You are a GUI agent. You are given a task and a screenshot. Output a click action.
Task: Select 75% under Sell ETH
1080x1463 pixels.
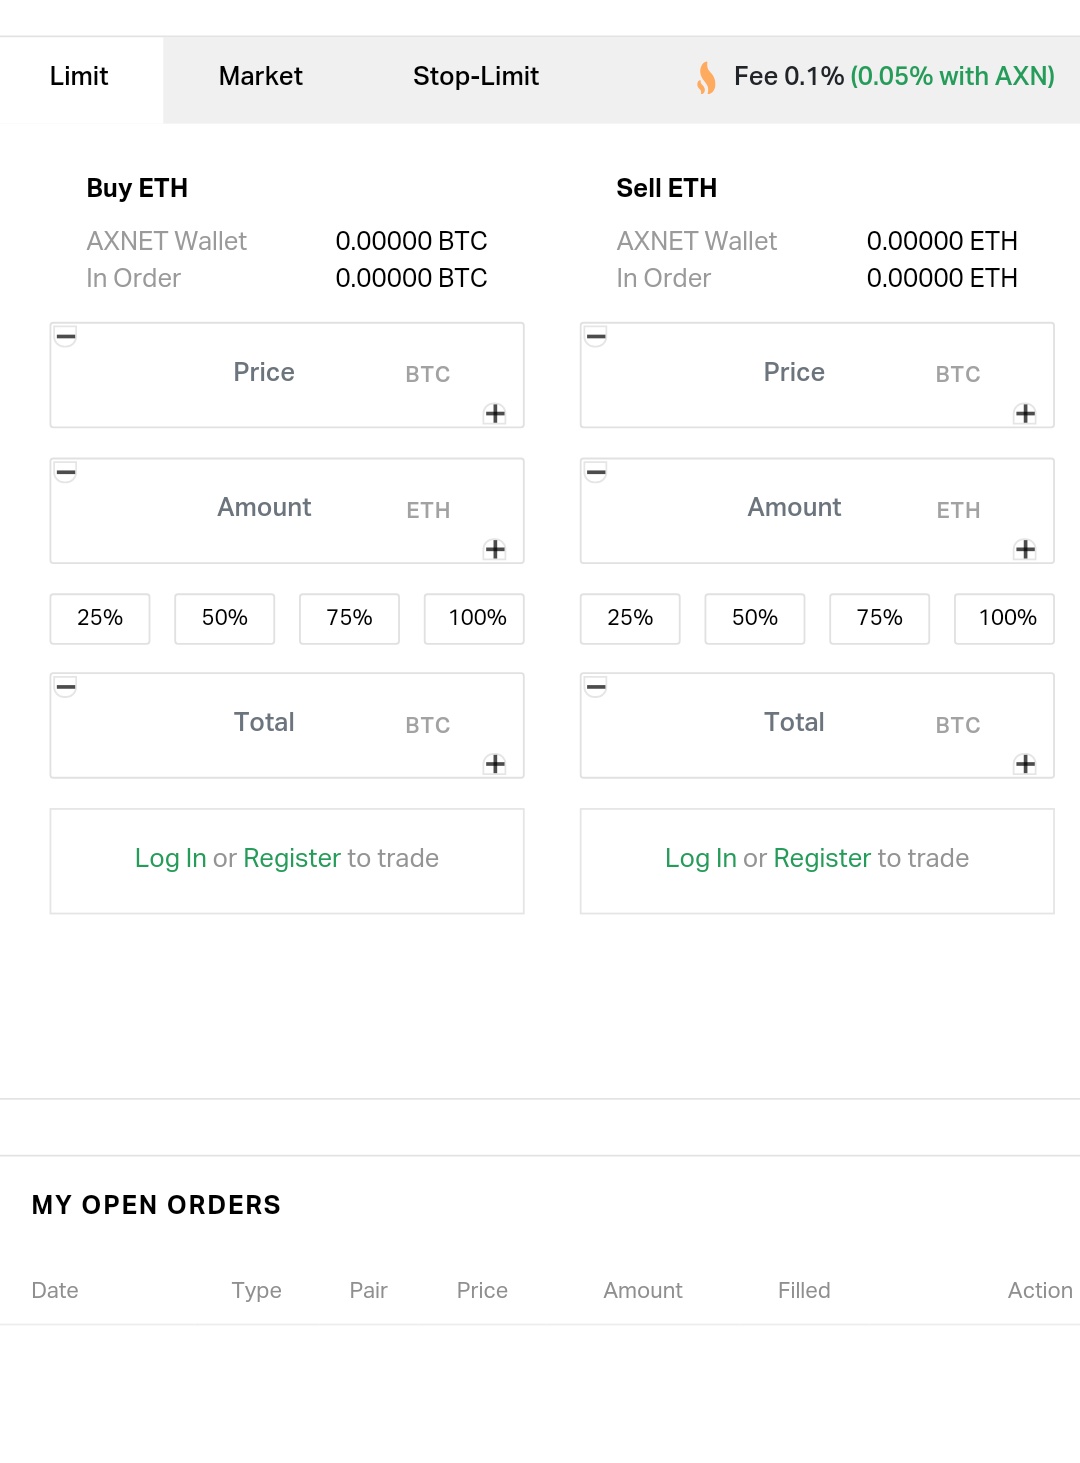pos(880,618)
